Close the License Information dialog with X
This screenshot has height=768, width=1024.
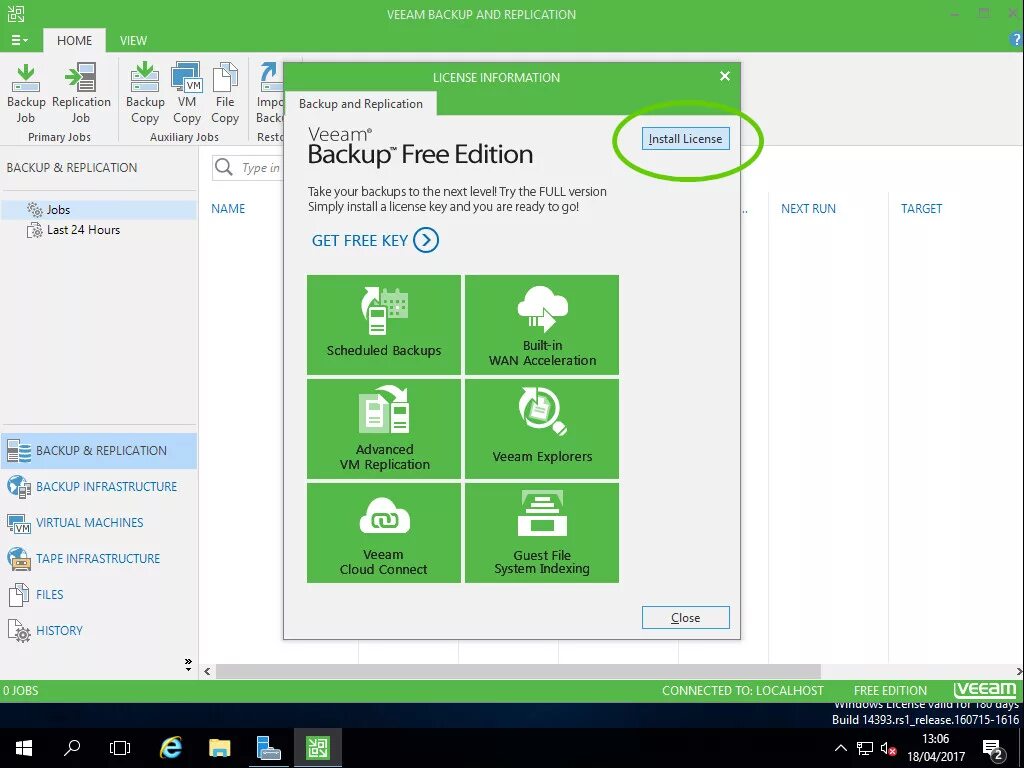pyautogui.click(x=724, y=76)
